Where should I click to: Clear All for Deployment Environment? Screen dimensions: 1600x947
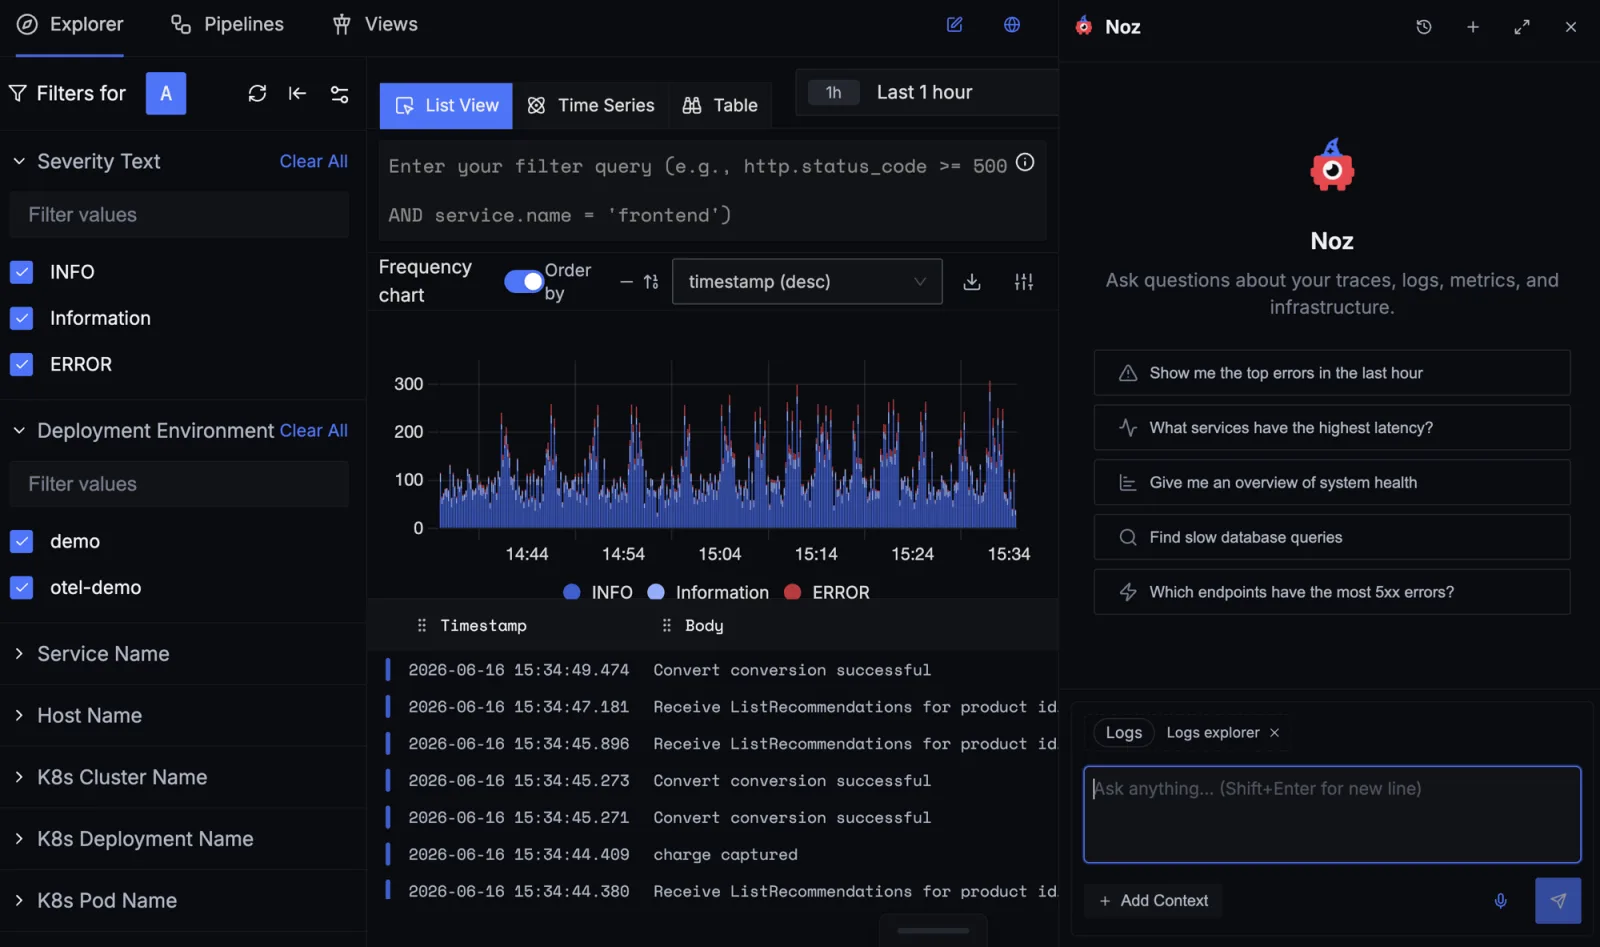tap(314, 430)
